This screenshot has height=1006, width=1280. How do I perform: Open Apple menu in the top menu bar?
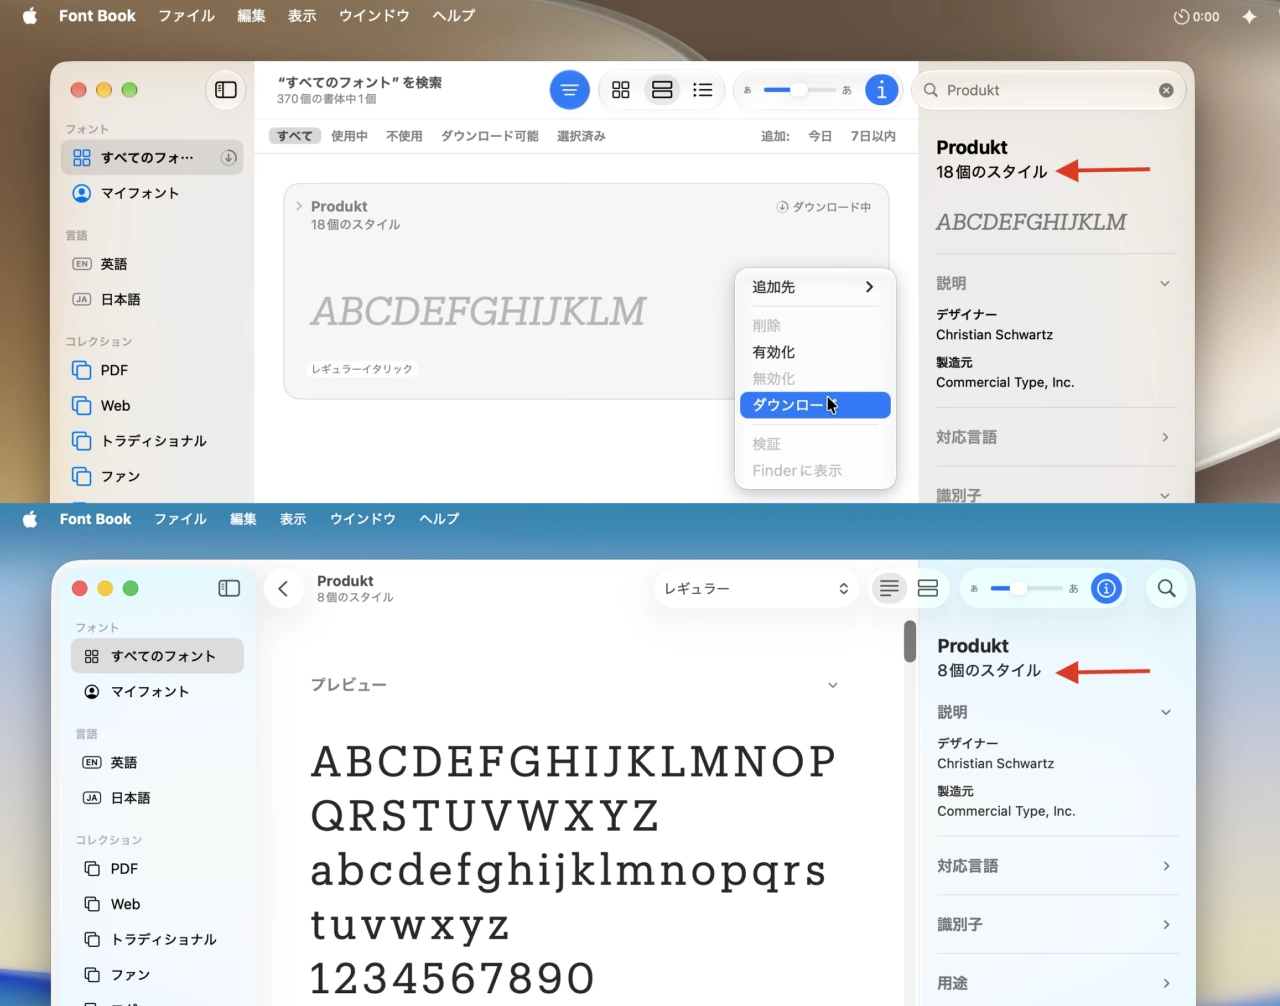coord(30,16)
